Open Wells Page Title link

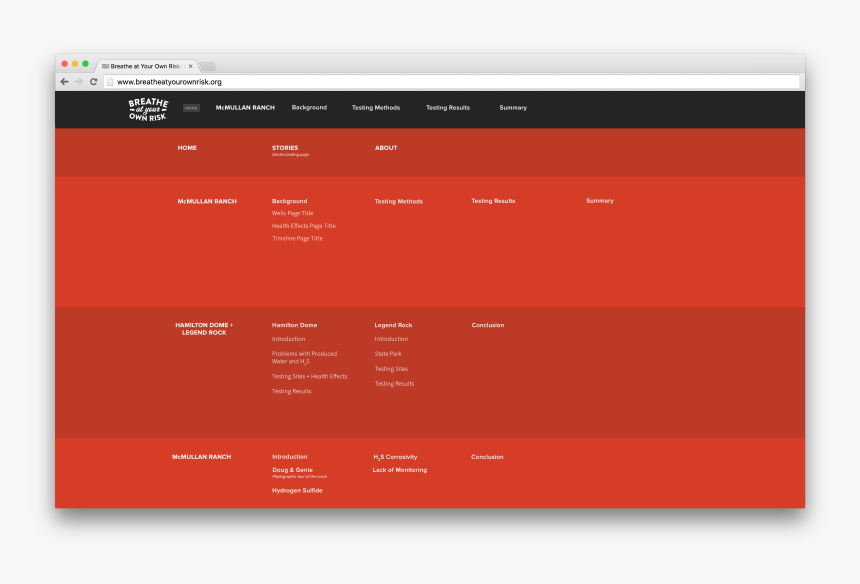(292, 213)
